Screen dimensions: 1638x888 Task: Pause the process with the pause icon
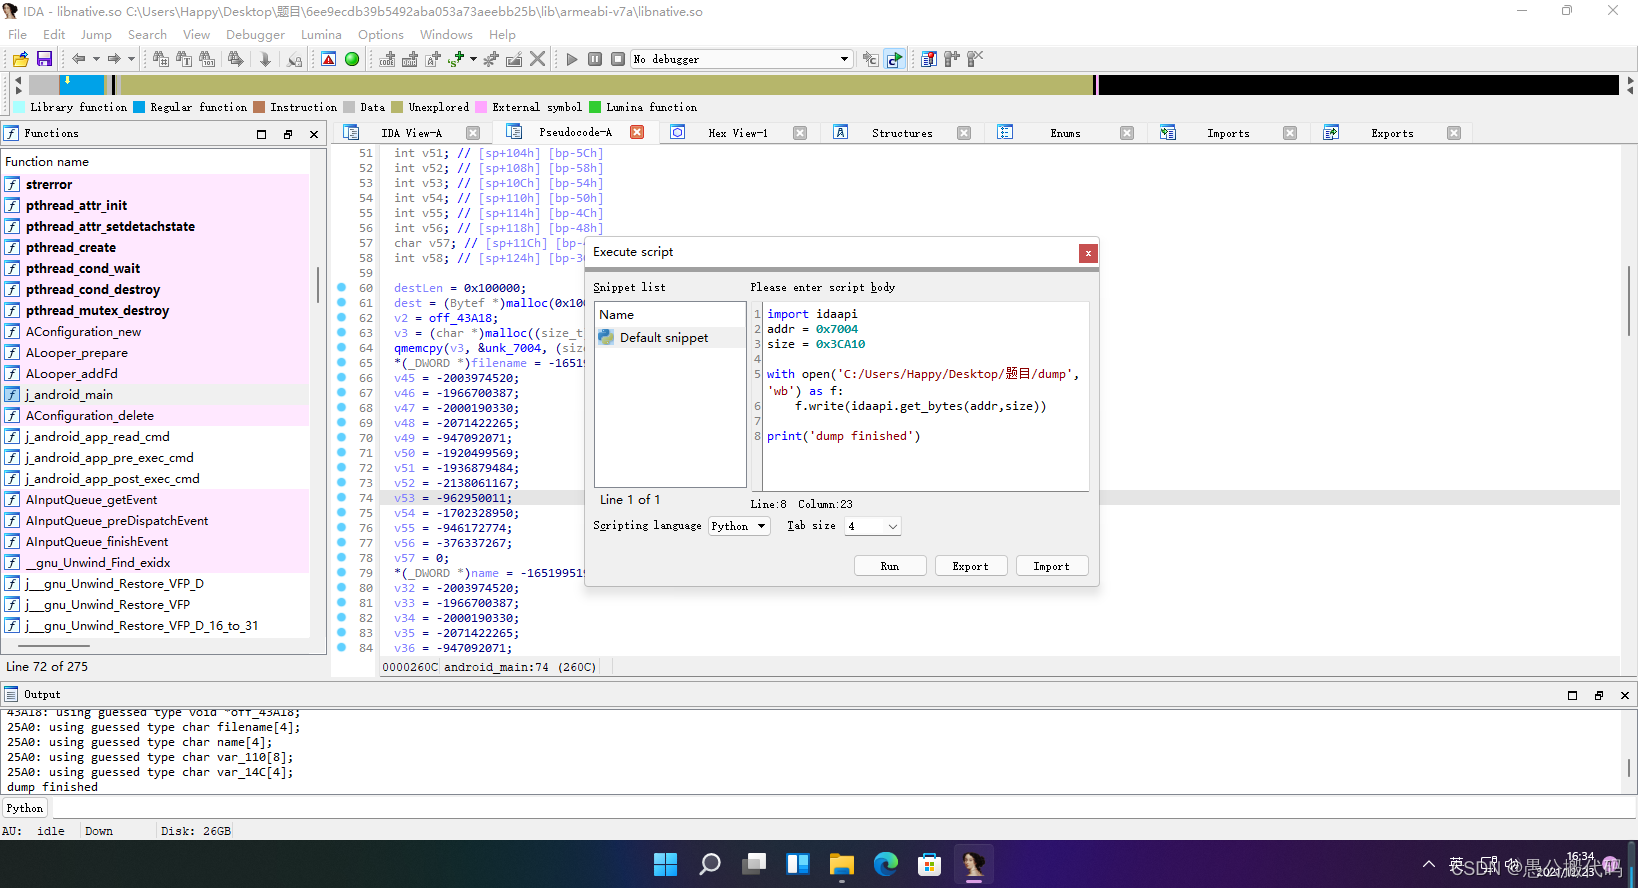pyautogui.click(x=595, y=59)
